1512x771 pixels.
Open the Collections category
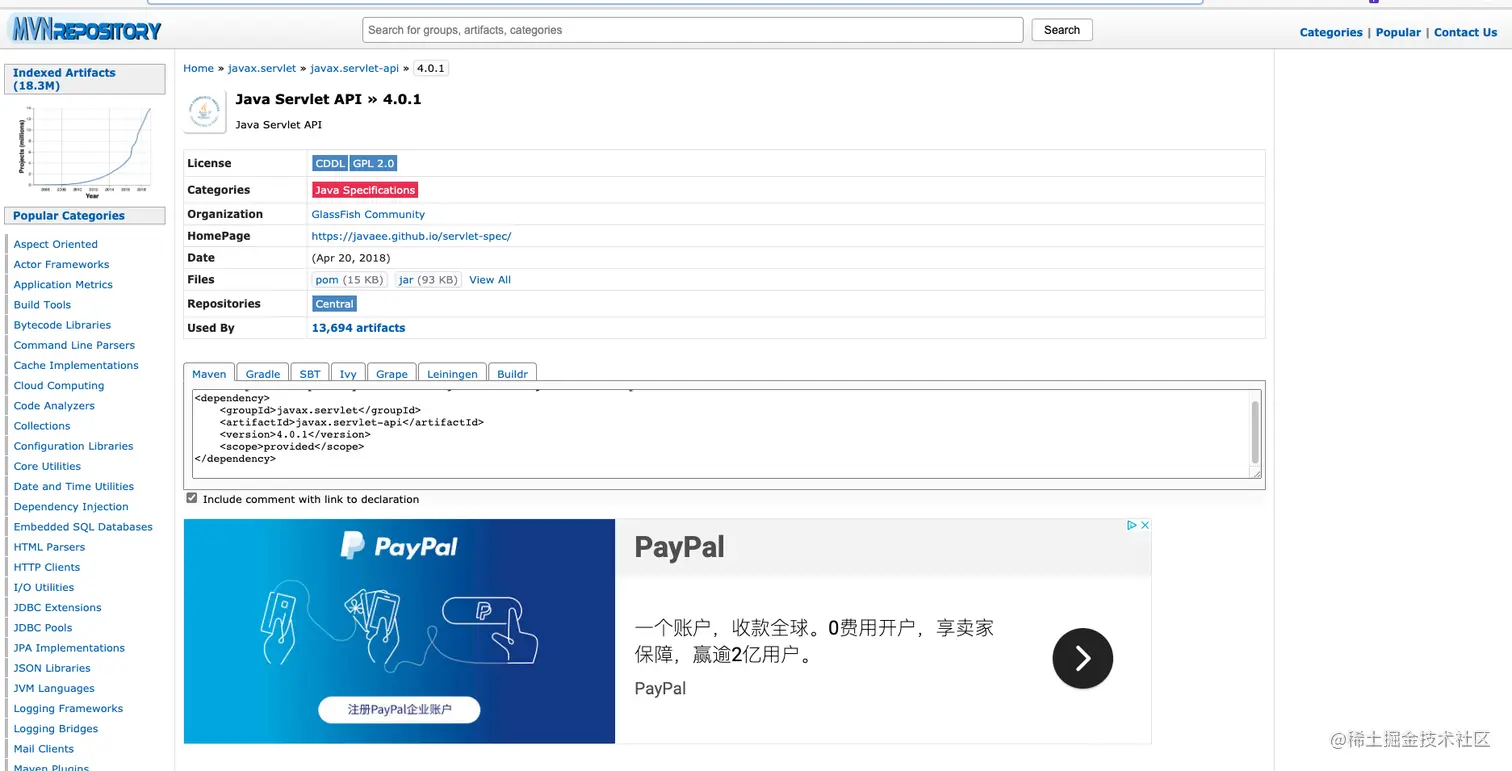42,426
